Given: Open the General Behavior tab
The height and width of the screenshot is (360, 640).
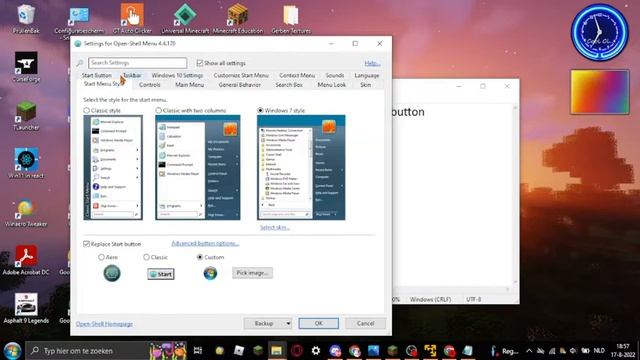Looking at the screenshot, I should click(x=240, y=85).
